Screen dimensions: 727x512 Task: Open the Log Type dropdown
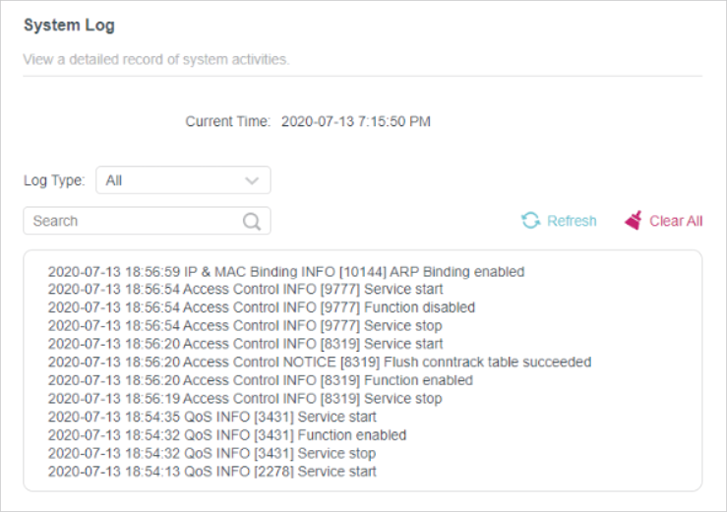tap(183, 180)
